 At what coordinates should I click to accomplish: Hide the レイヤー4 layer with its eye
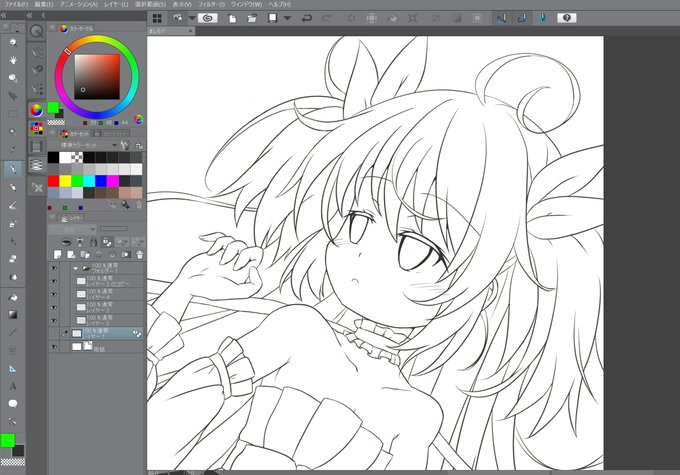[x=54, y=294]
